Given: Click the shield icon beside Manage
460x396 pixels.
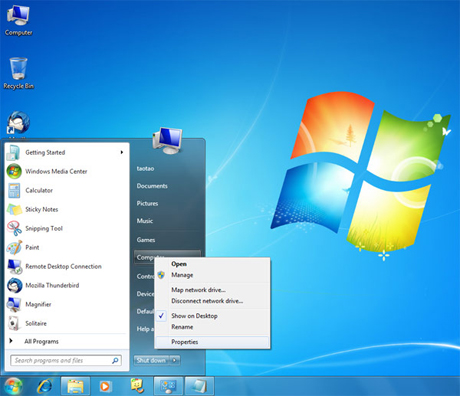Looking at the screenshot, I should click(161, 275).
